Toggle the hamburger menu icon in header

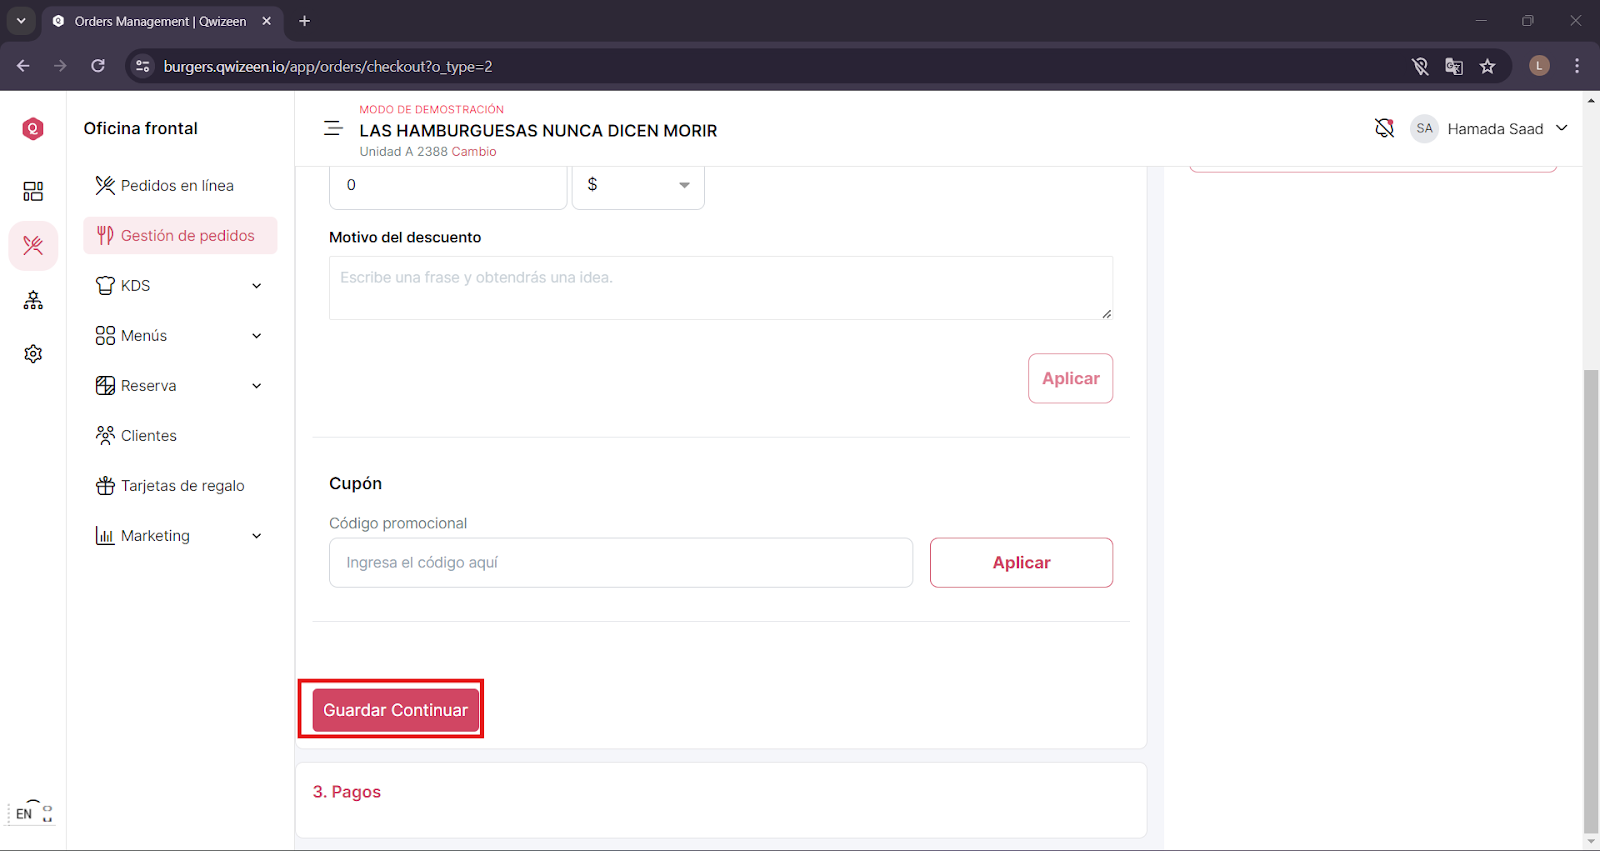(333, 129)
